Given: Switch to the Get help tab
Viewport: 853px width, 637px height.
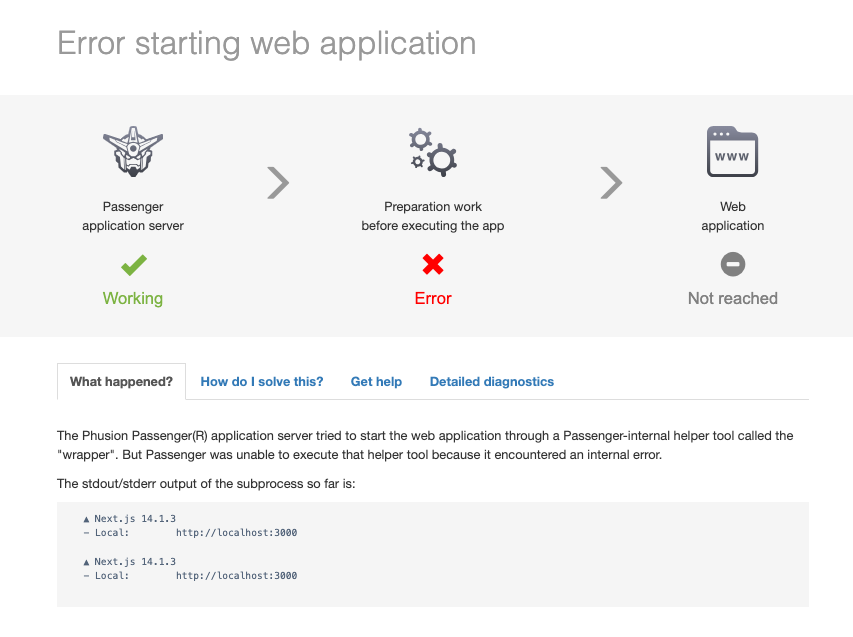Looking at the screenshot, I should [x=376, y=382].
